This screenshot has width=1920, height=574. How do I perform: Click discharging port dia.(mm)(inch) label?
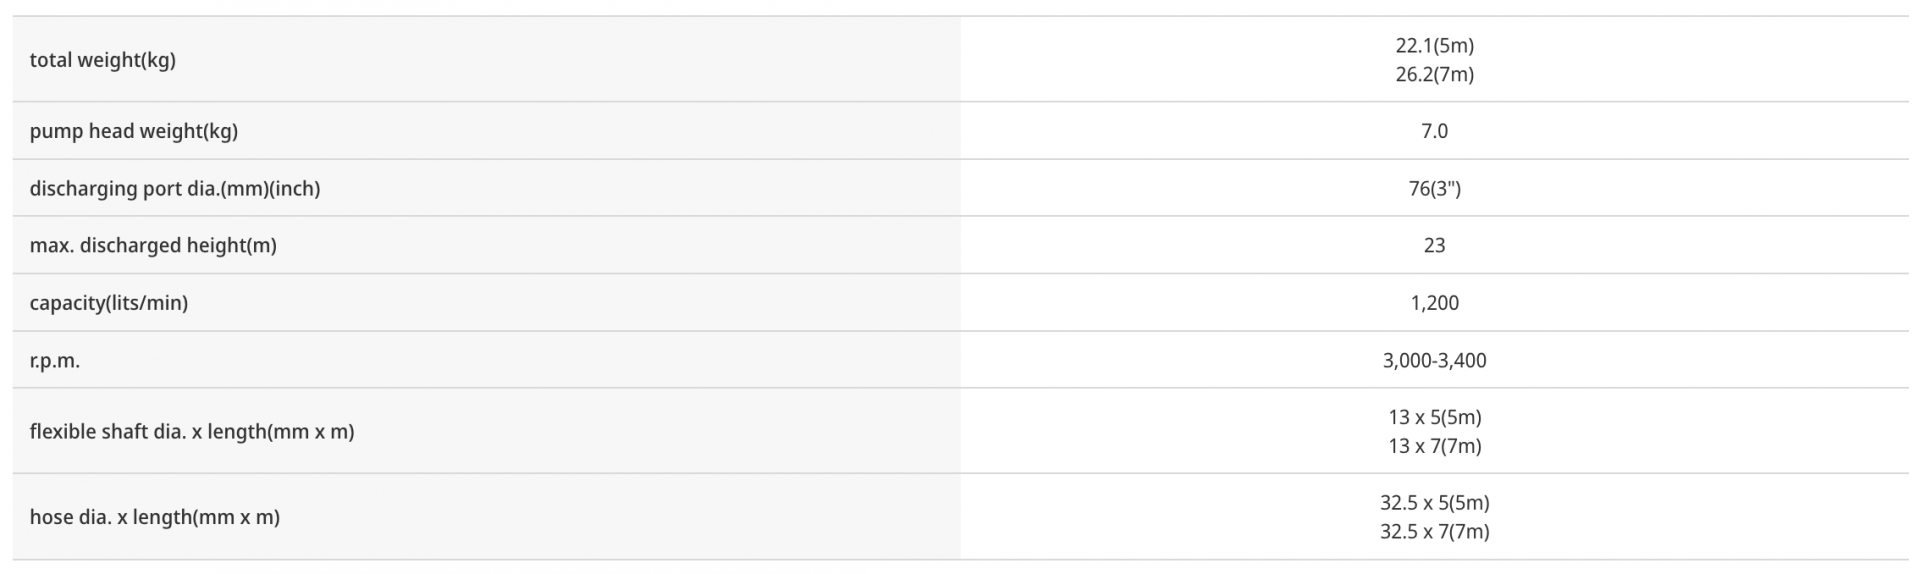(x=174, y=188)
